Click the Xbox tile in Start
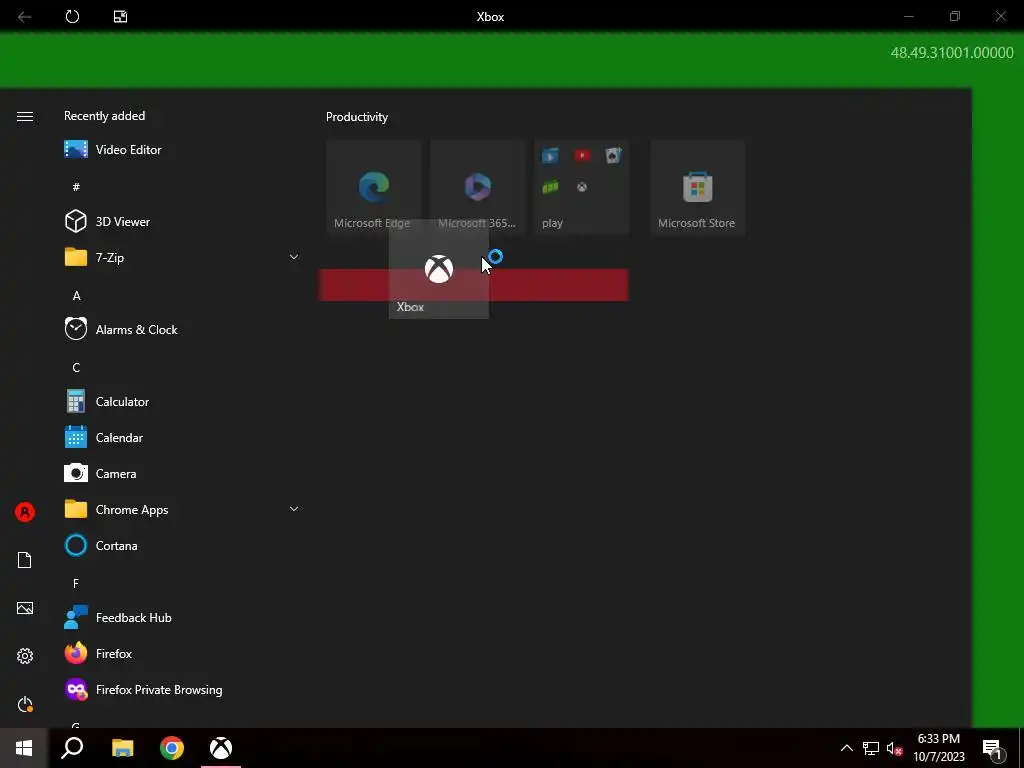1024x768 pixels. (439, 269)
